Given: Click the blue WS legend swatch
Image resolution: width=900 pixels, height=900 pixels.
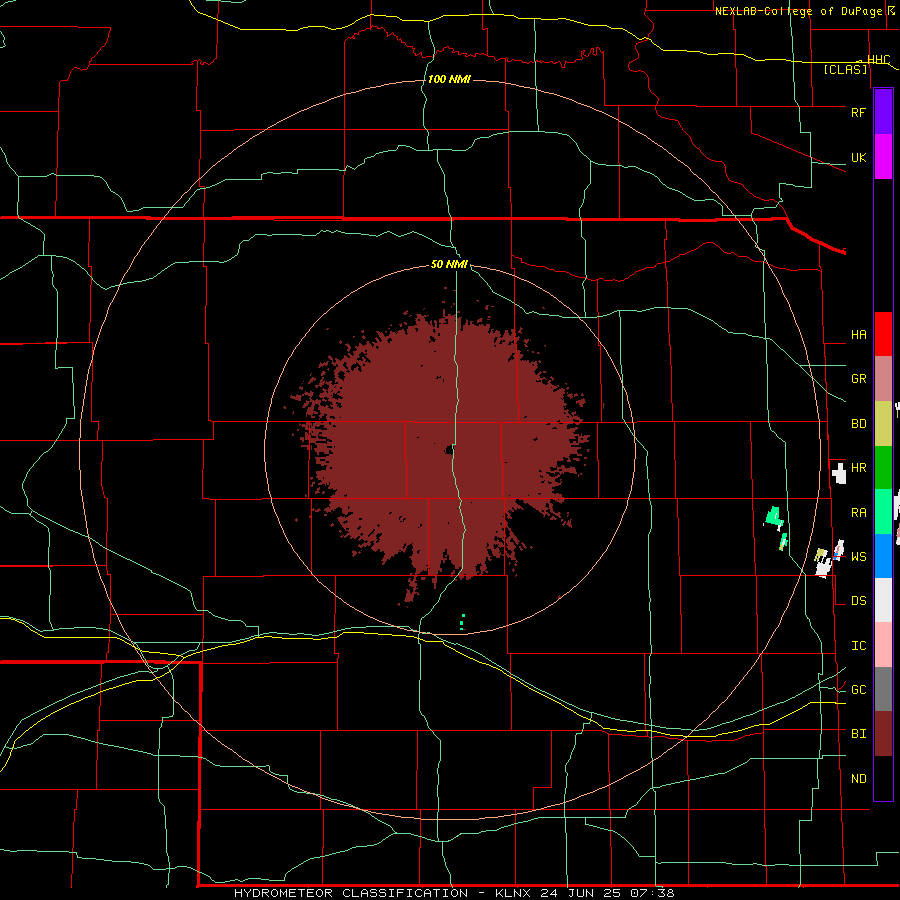Looking at the screenshot, I should 883,556.
